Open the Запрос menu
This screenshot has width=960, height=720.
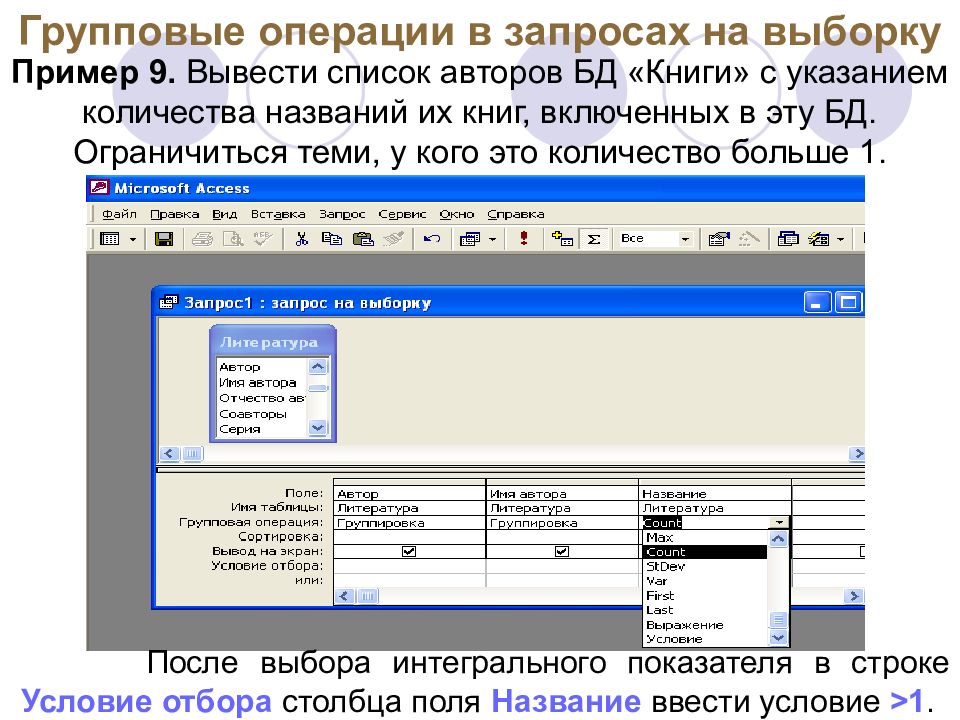click(x=342, y=214)
